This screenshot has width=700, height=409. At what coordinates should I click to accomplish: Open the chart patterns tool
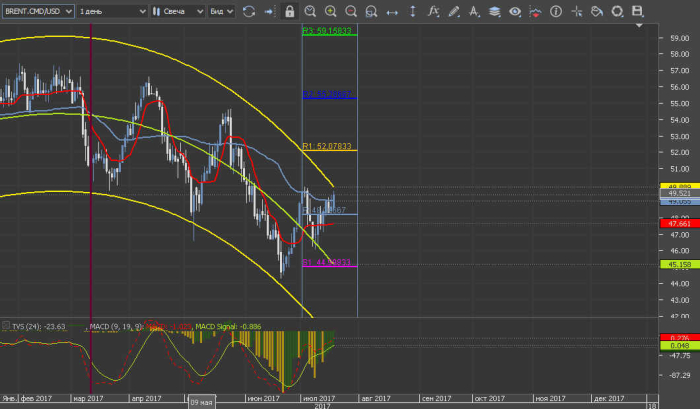coord(535,12)
